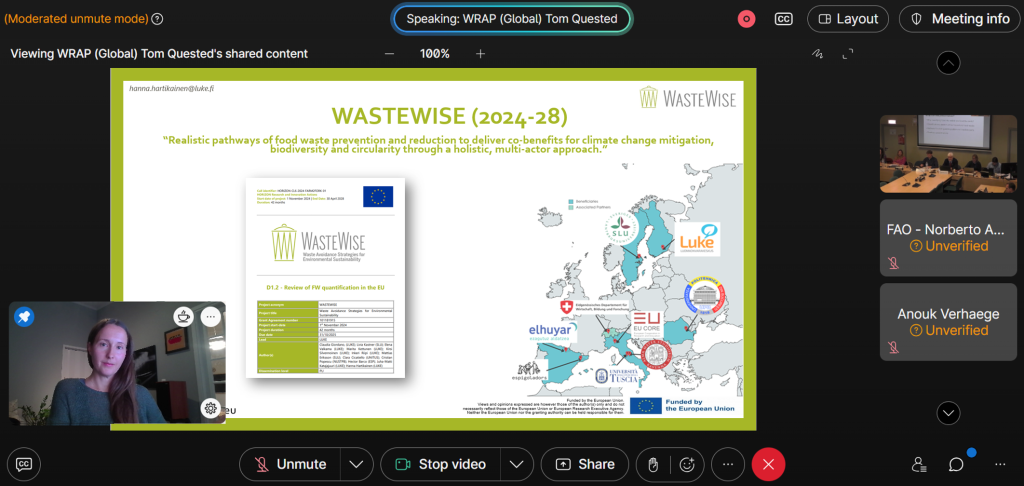1024x486 pixels.
Task: Open Meeting info
Action: tap(959, 19)
